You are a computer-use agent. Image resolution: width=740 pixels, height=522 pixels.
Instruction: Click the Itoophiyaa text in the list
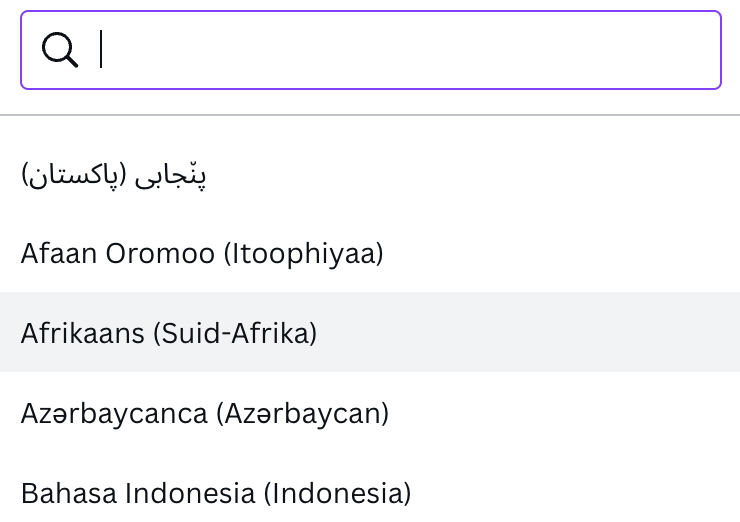click(x=303, y=253)
